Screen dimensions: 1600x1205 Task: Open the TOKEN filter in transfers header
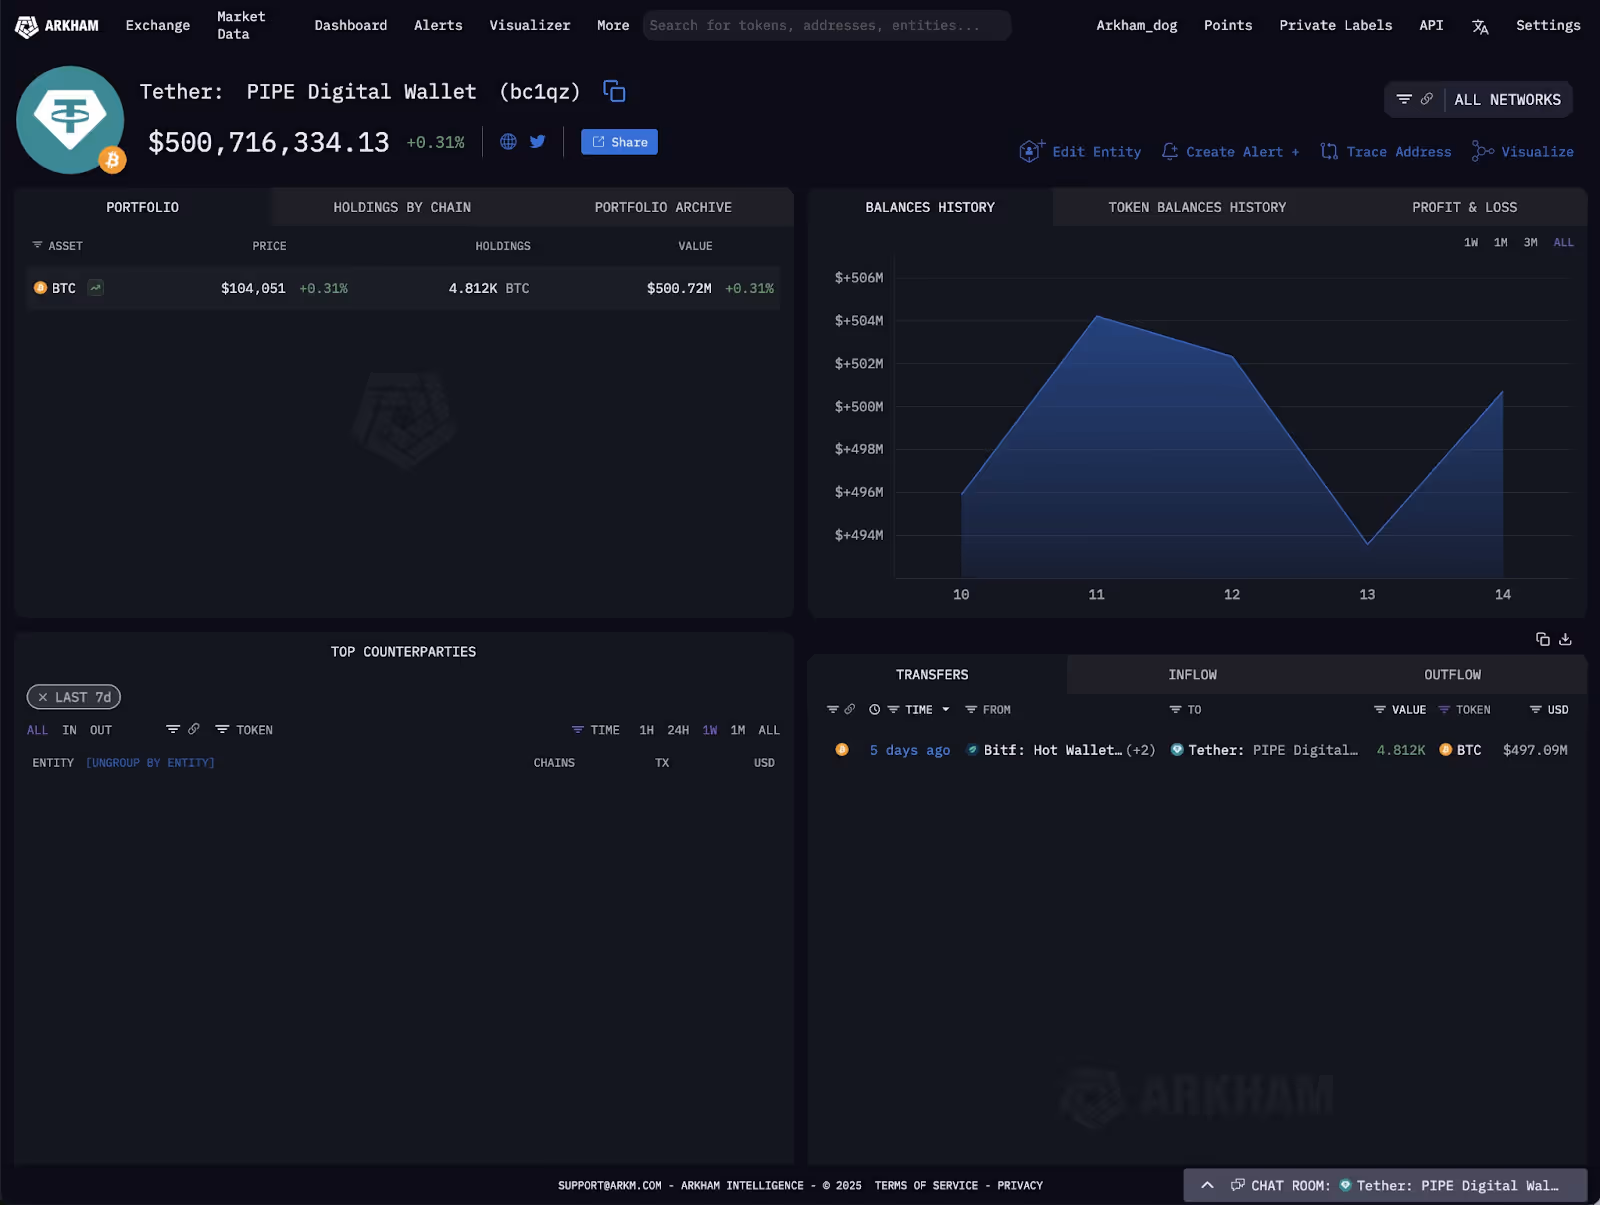1464,710
